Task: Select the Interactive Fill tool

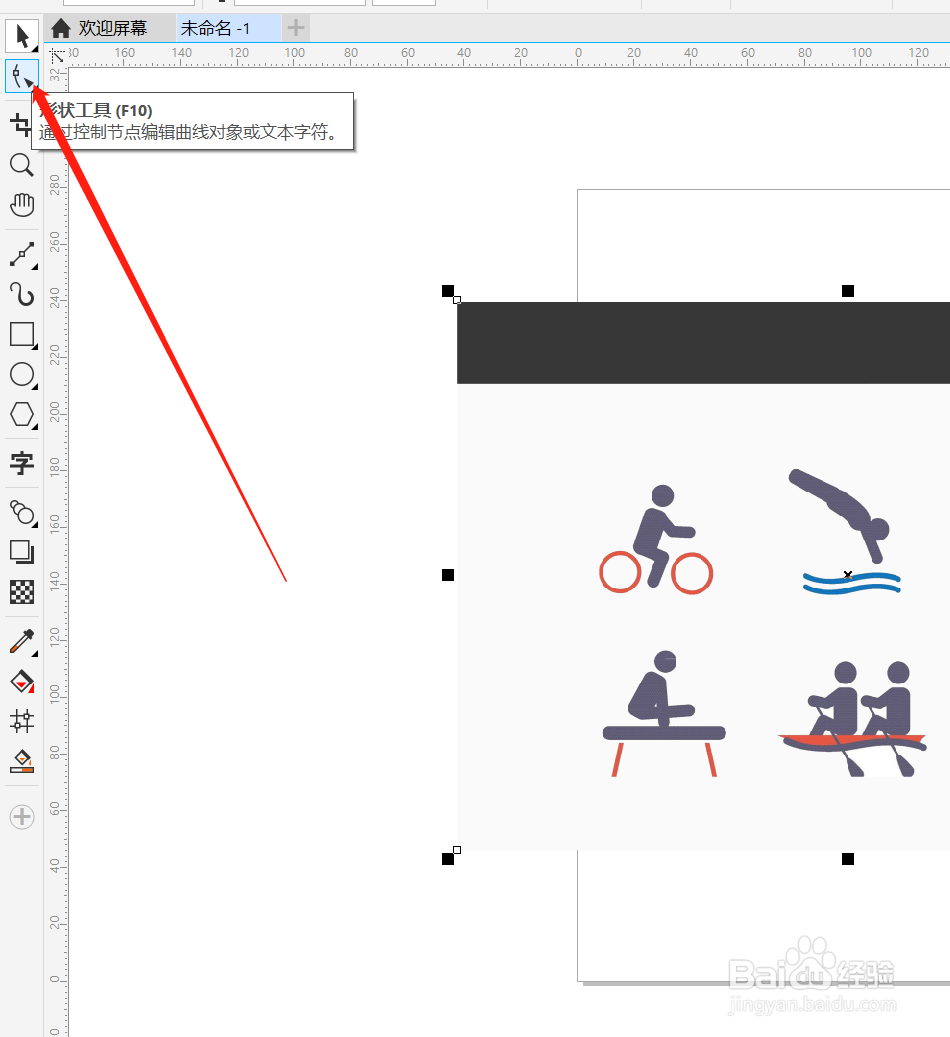Action: (x=22, y=681)
